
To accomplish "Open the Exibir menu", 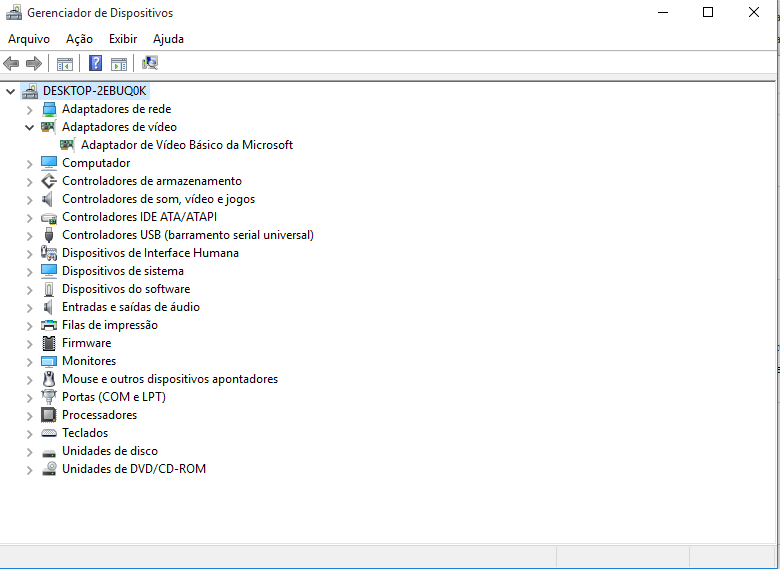I will (x=123, y=39).
